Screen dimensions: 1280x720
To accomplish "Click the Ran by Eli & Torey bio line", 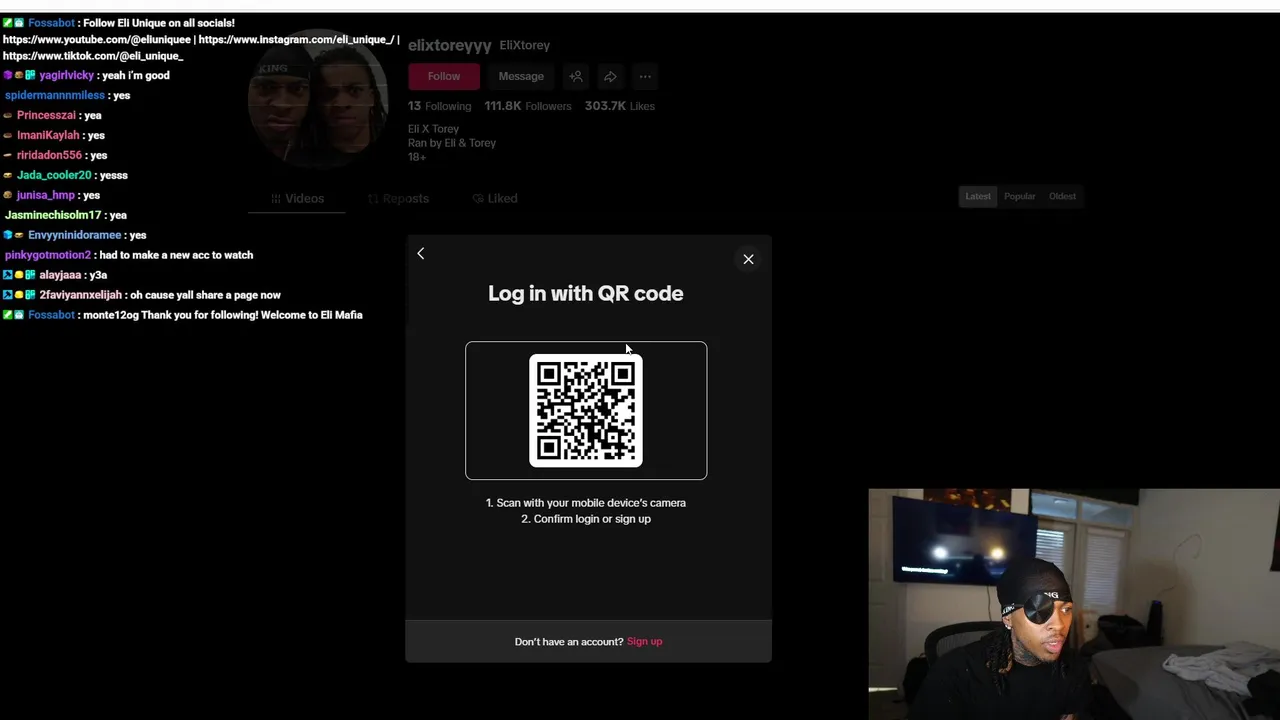I will point(452,143).
